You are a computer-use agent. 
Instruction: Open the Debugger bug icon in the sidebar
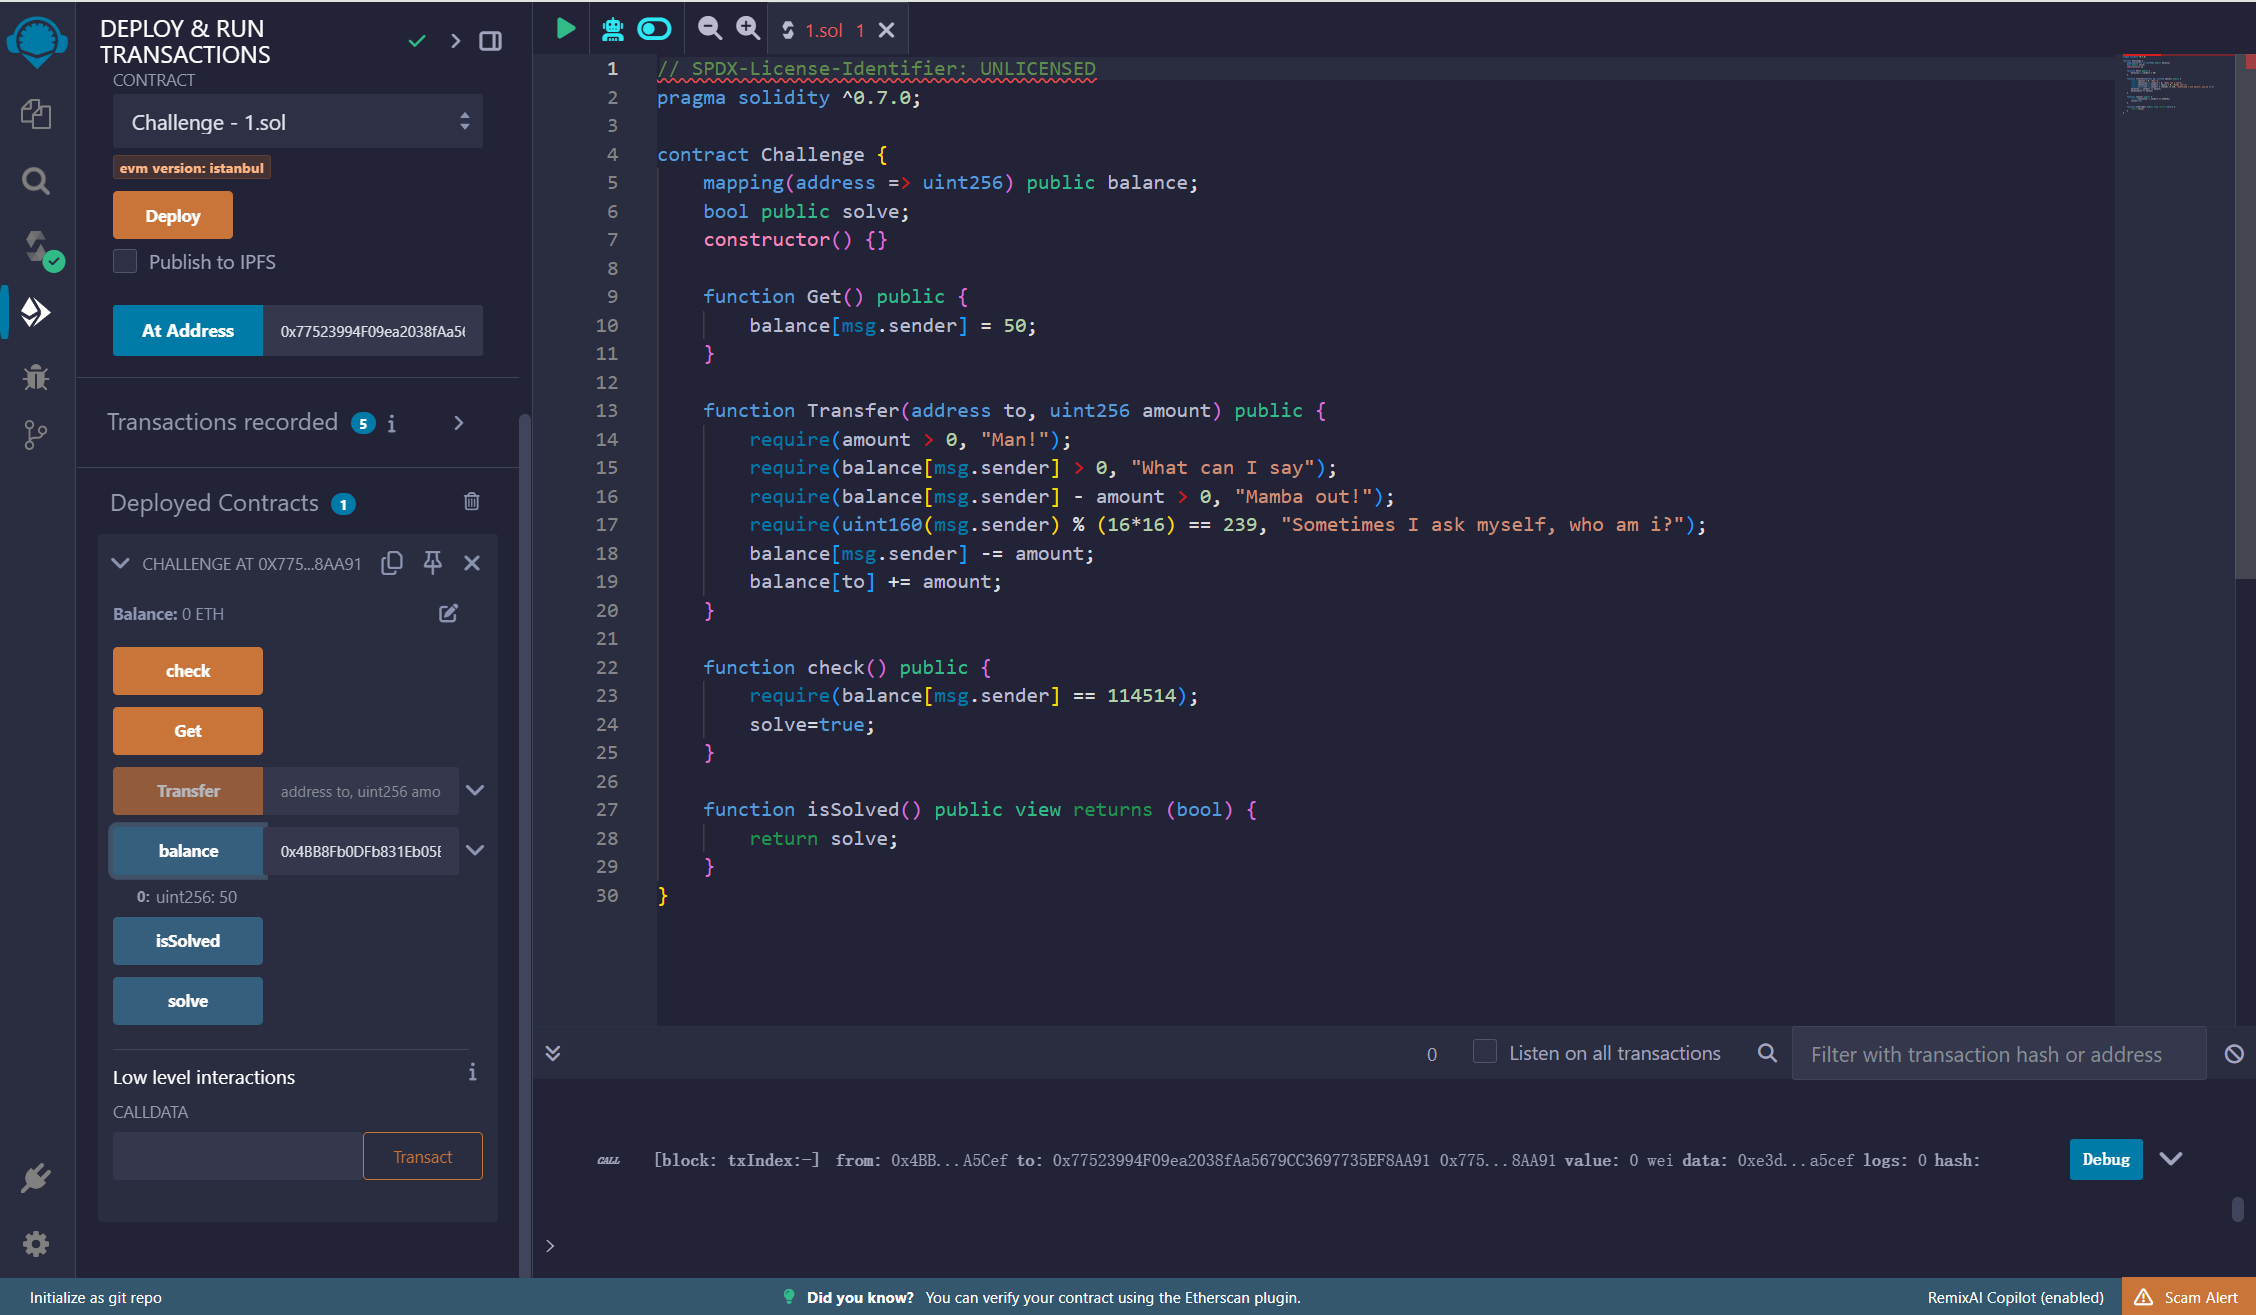[x=36, y=377]
